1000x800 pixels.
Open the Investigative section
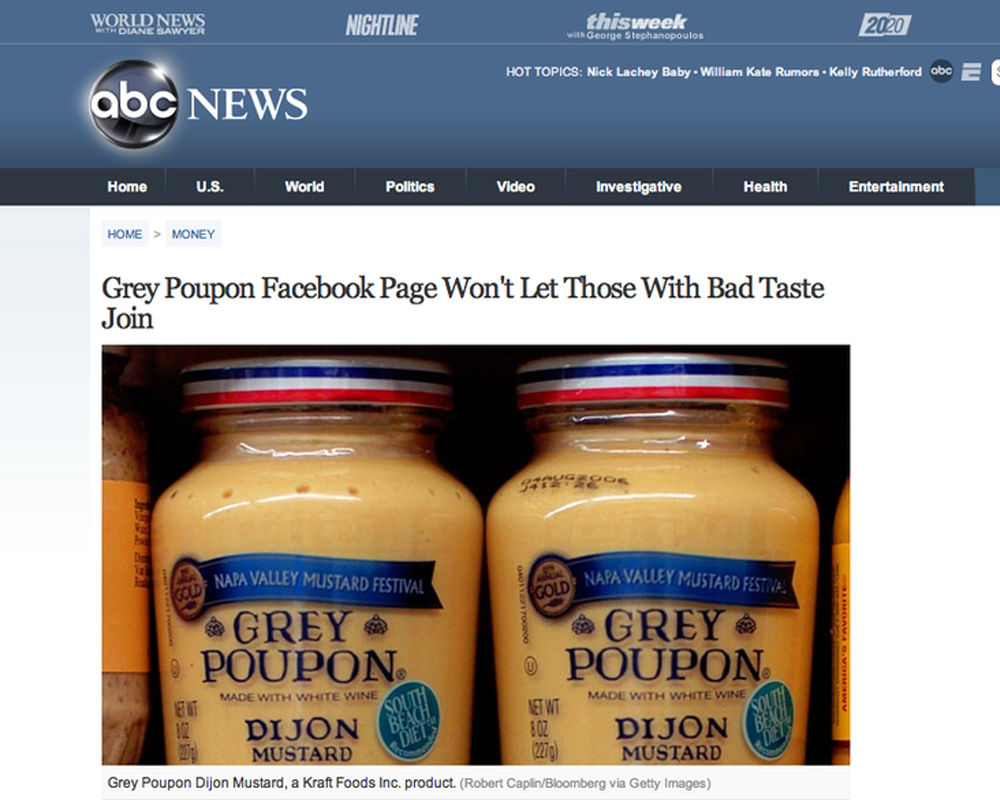tap(638, 187)
